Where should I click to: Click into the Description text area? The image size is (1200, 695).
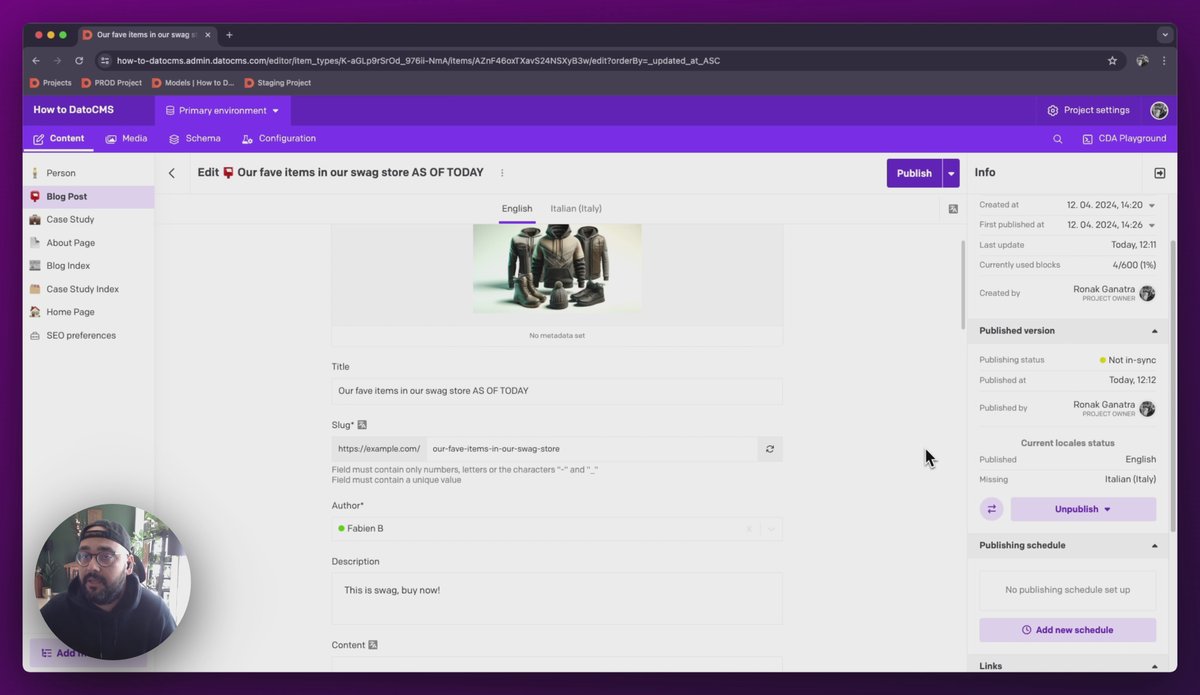pyautogui.click(x=557, y=598)
